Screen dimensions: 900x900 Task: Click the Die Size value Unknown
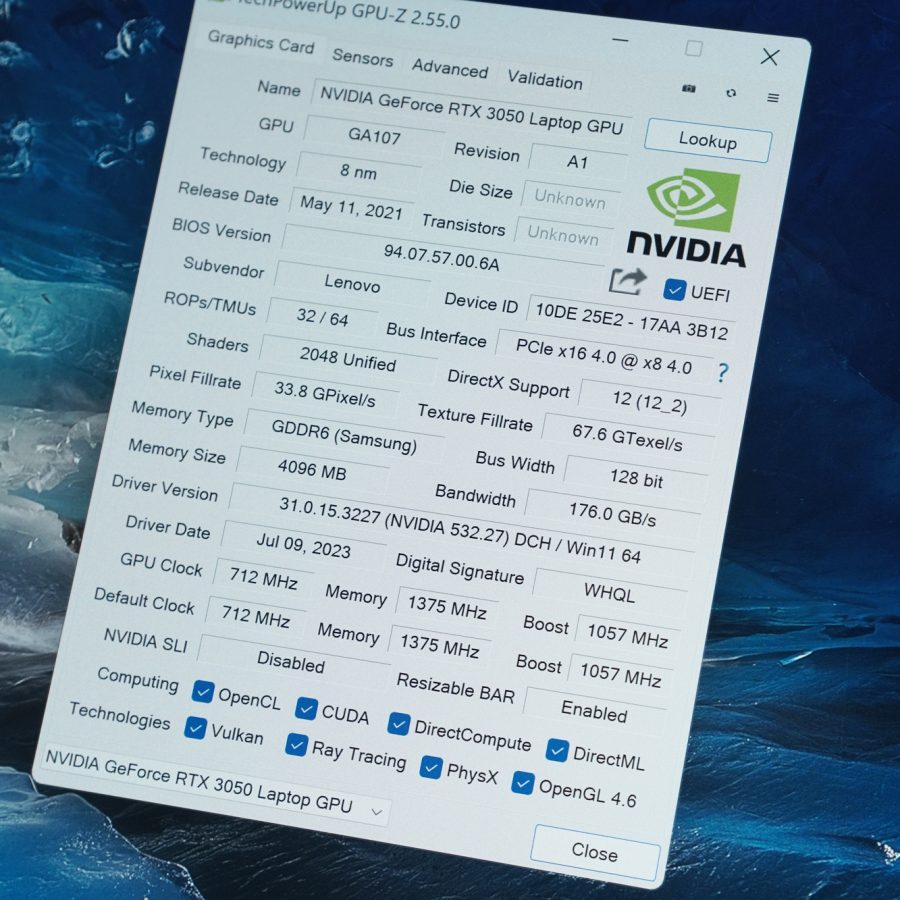click(x=570, y=199)
